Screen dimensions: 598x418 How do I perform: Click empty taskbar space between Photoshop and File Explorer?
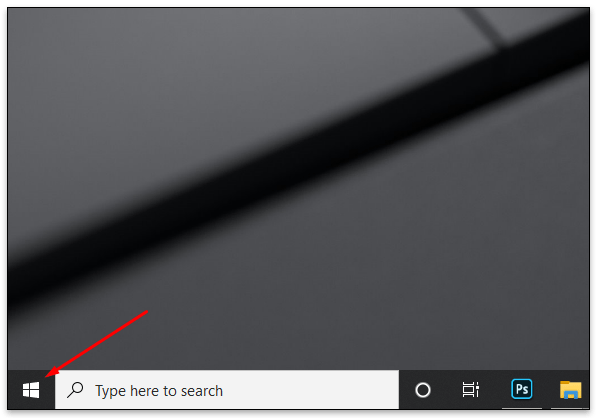pyautogui.click(x=546, y=389)
